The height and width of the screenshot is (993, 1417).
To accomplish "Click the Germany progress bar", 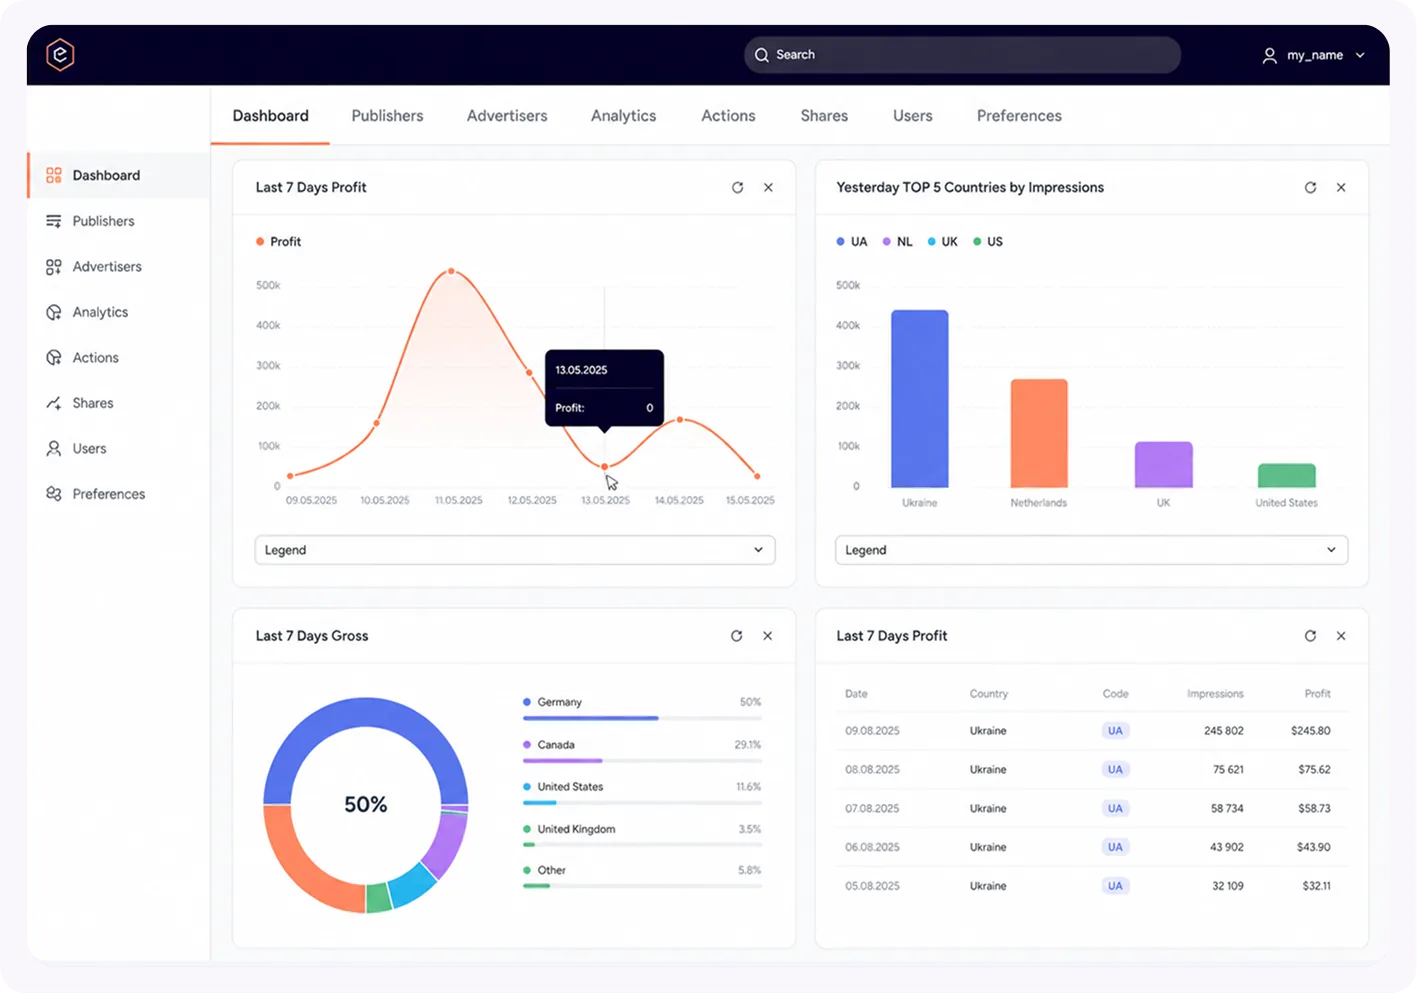I will (642, 718).
